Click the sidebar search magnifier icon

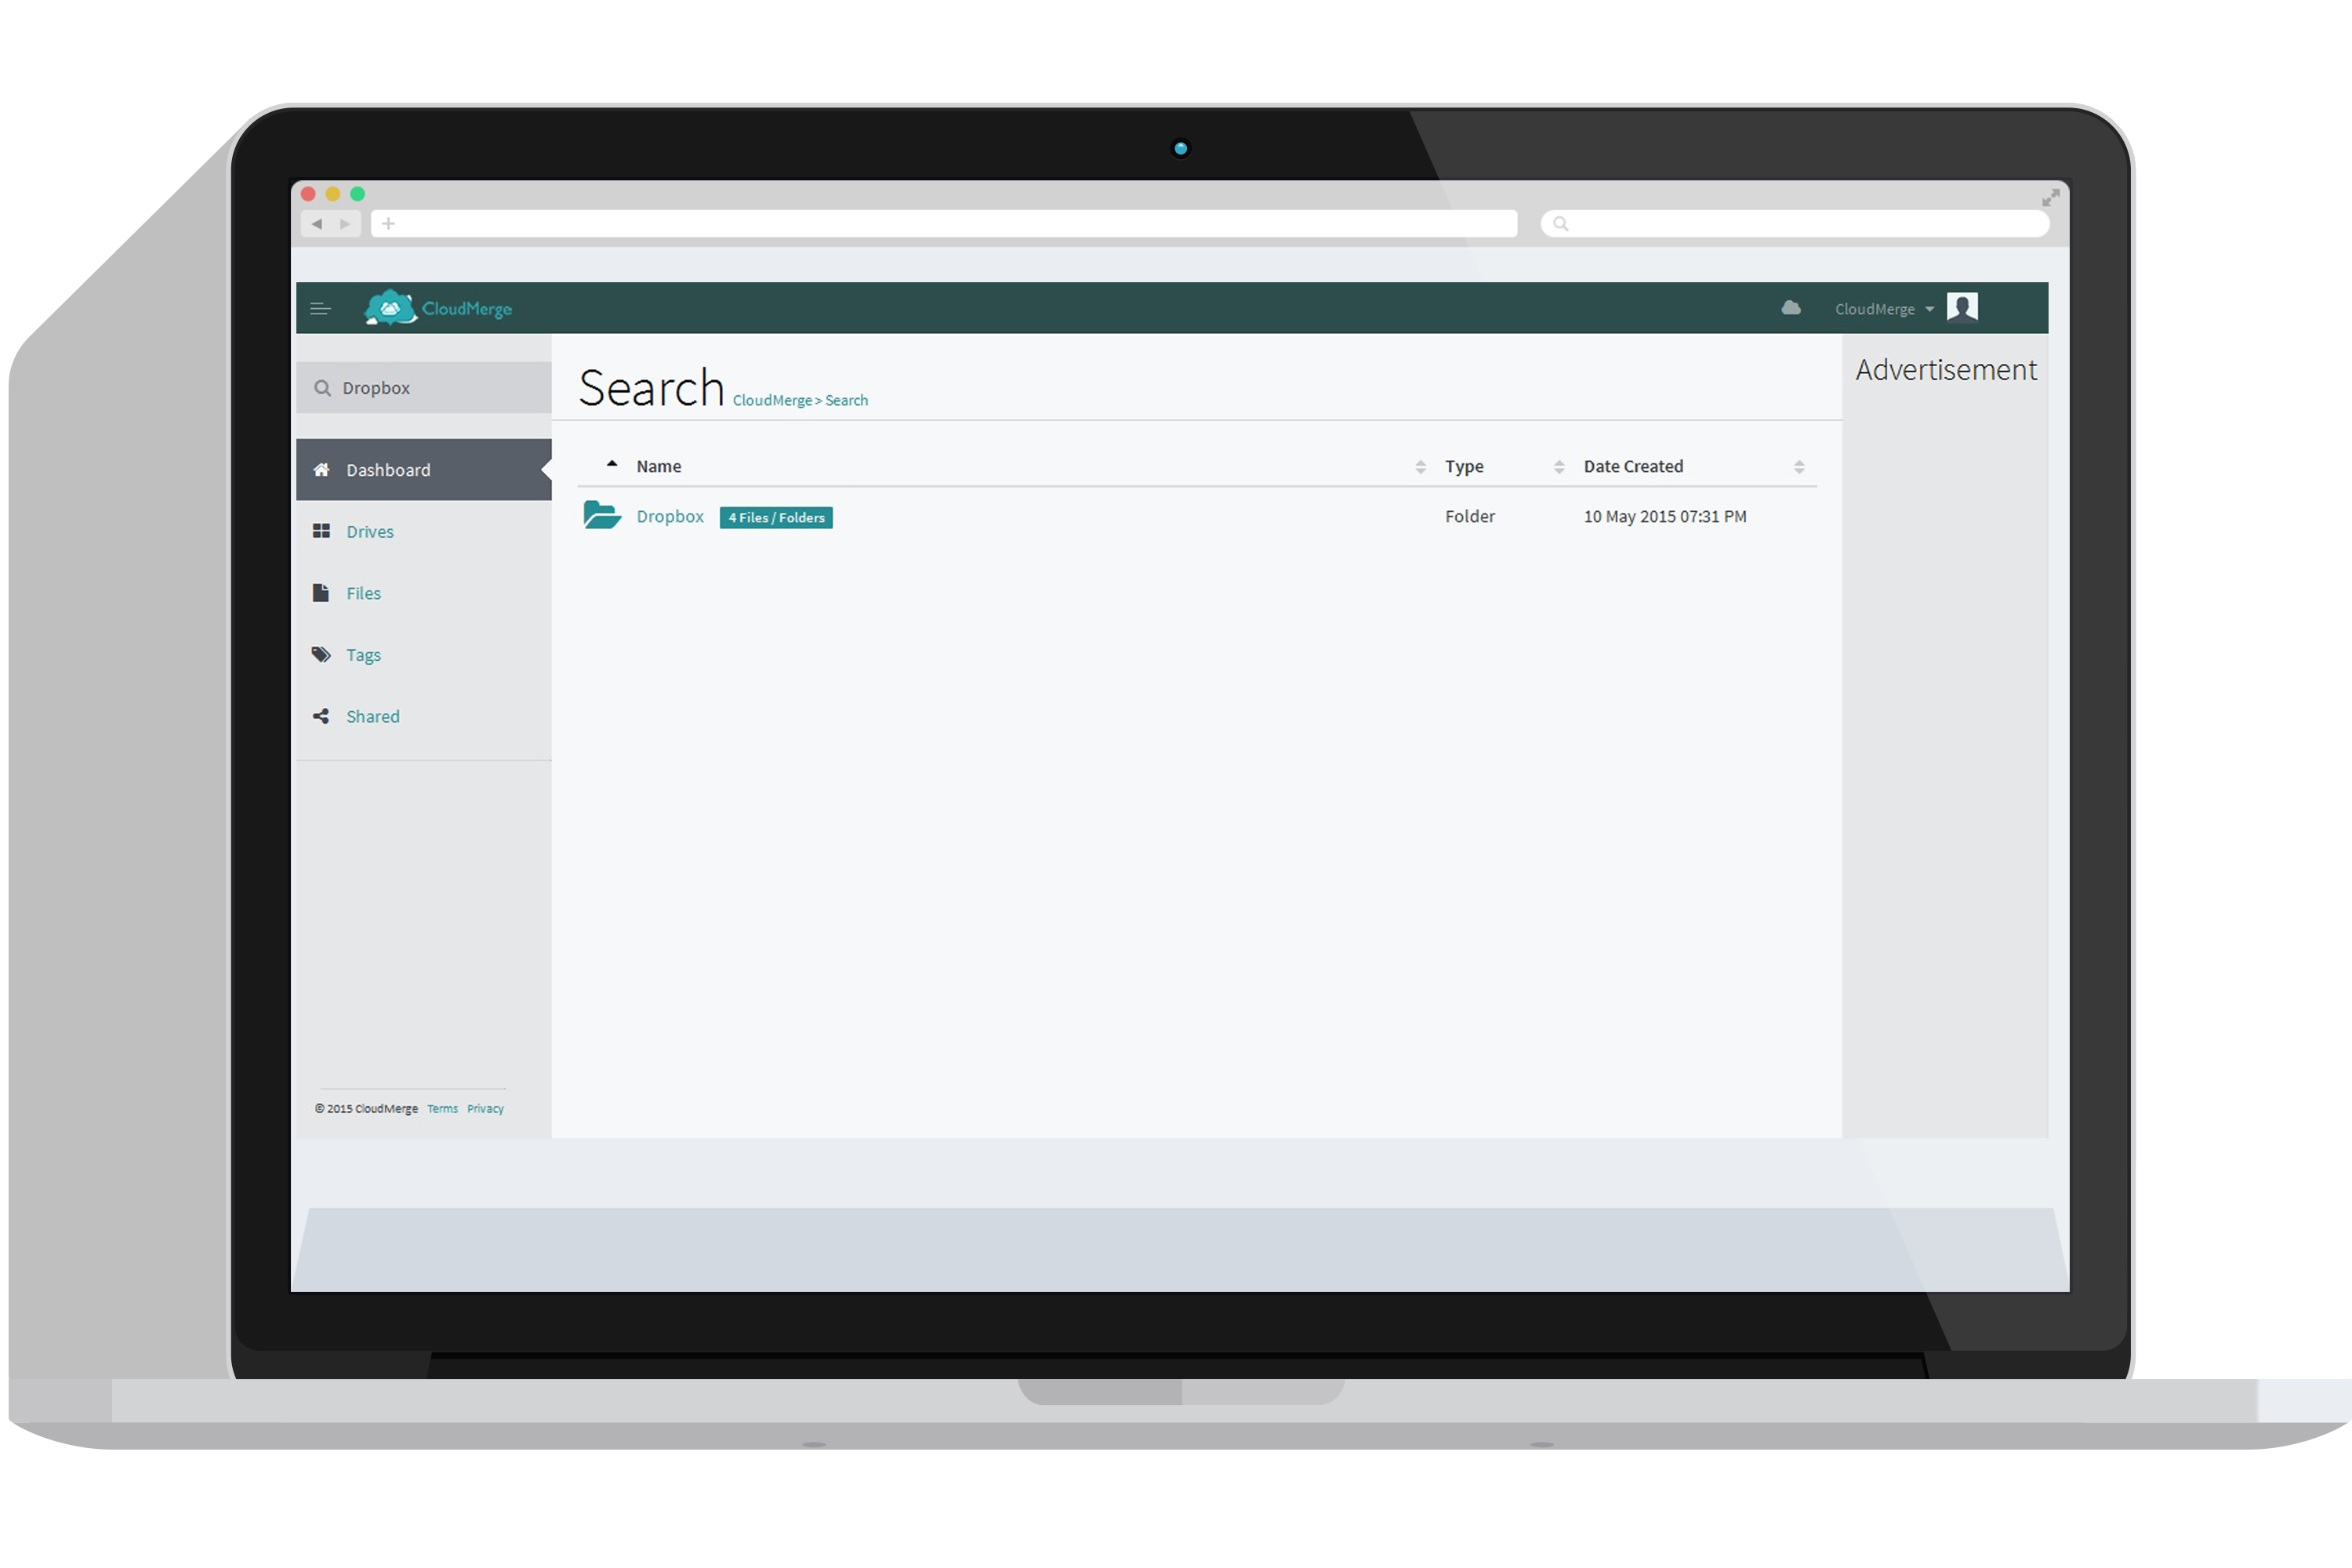(322, 388)
